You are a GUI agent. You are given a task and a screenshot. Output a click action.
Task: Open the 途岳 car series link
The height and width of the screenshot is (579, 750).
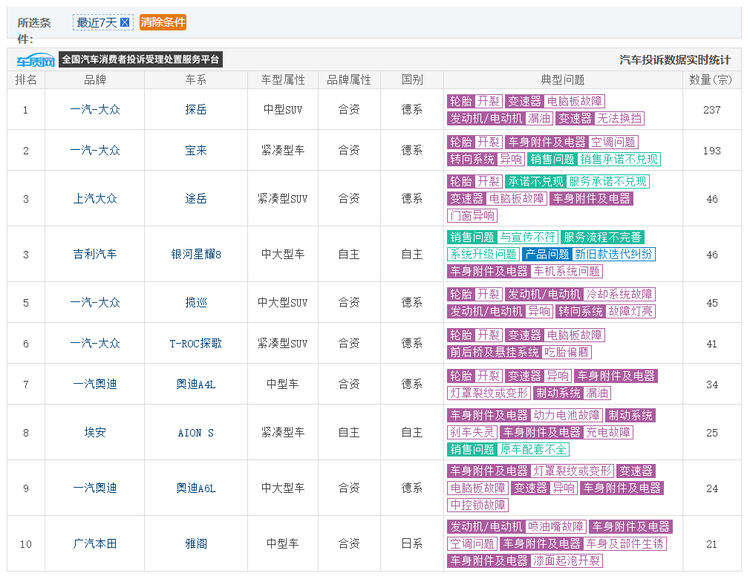click(196, 199)
